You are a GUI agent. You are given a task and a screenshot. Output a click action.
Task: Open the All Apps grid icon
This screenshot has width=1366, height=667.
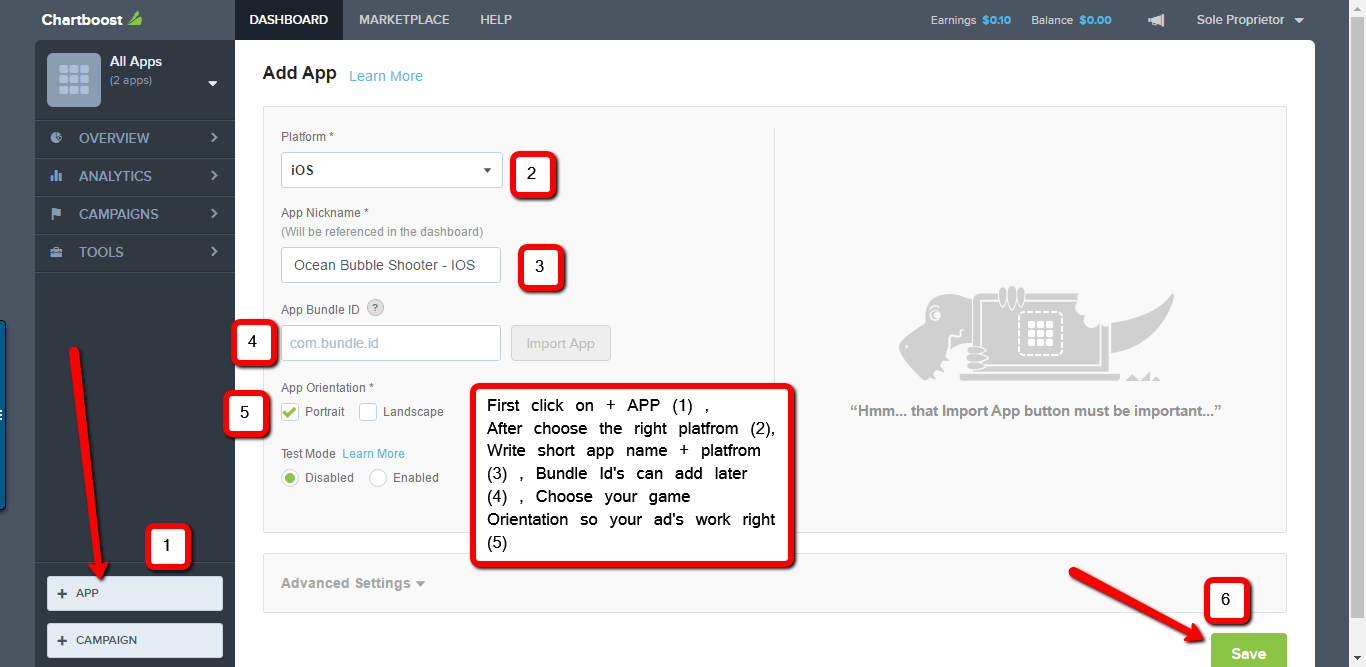[74, 80]
